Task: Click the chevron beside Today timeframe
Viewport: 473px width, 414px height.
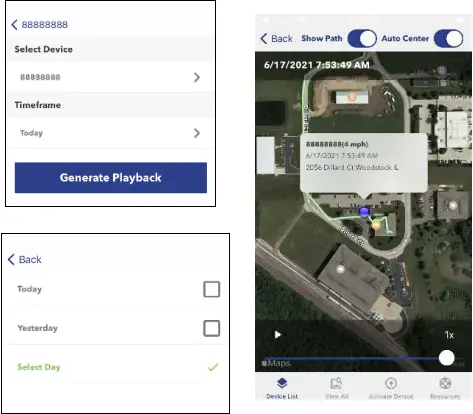Action: tap(197, 133)
